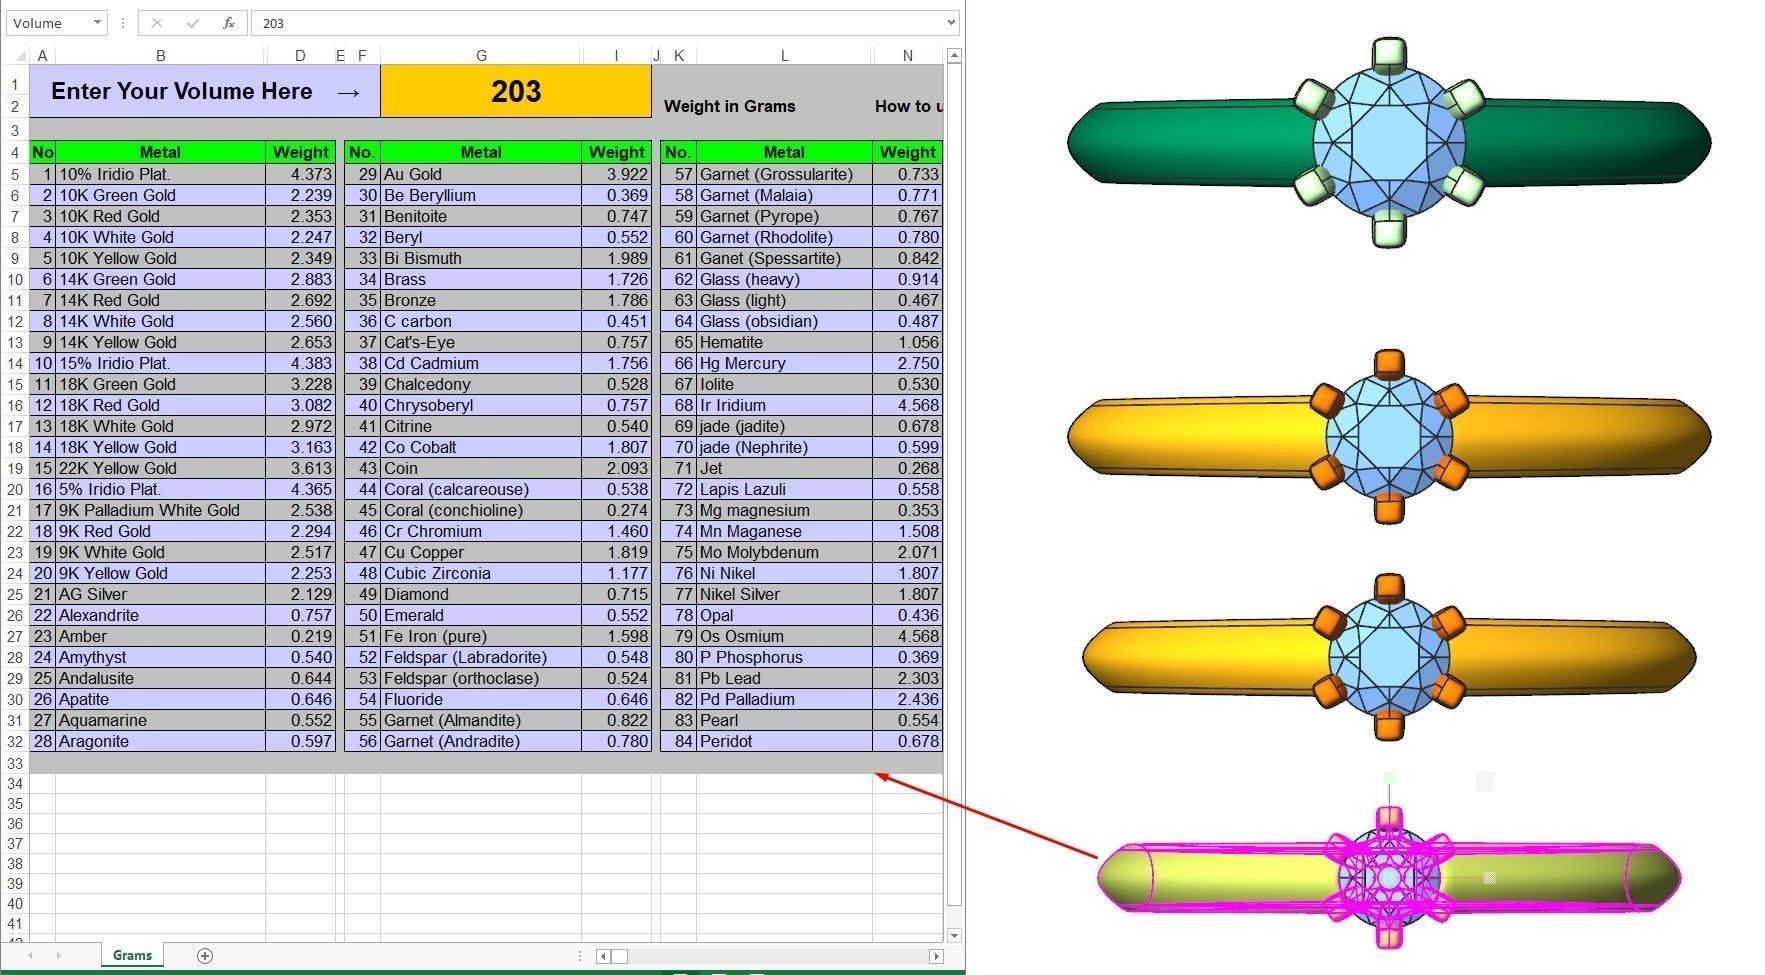The width and height of the screenshot is (1765, 975).
Task: Click first column 'Metal' header cell
Action: (x=160, y=152)
